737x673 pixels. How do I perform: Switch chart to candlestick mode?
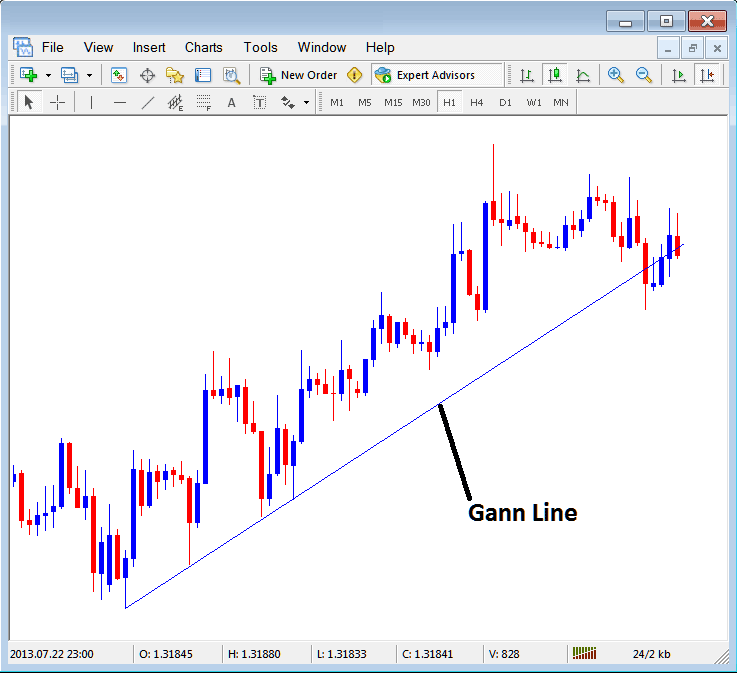tap(555, 75)
